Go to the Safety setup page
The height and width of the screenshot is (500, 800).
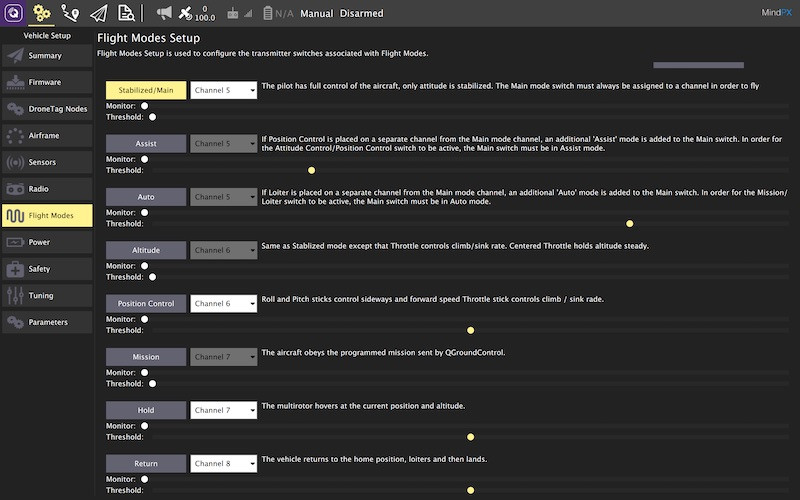click(47, 269)
